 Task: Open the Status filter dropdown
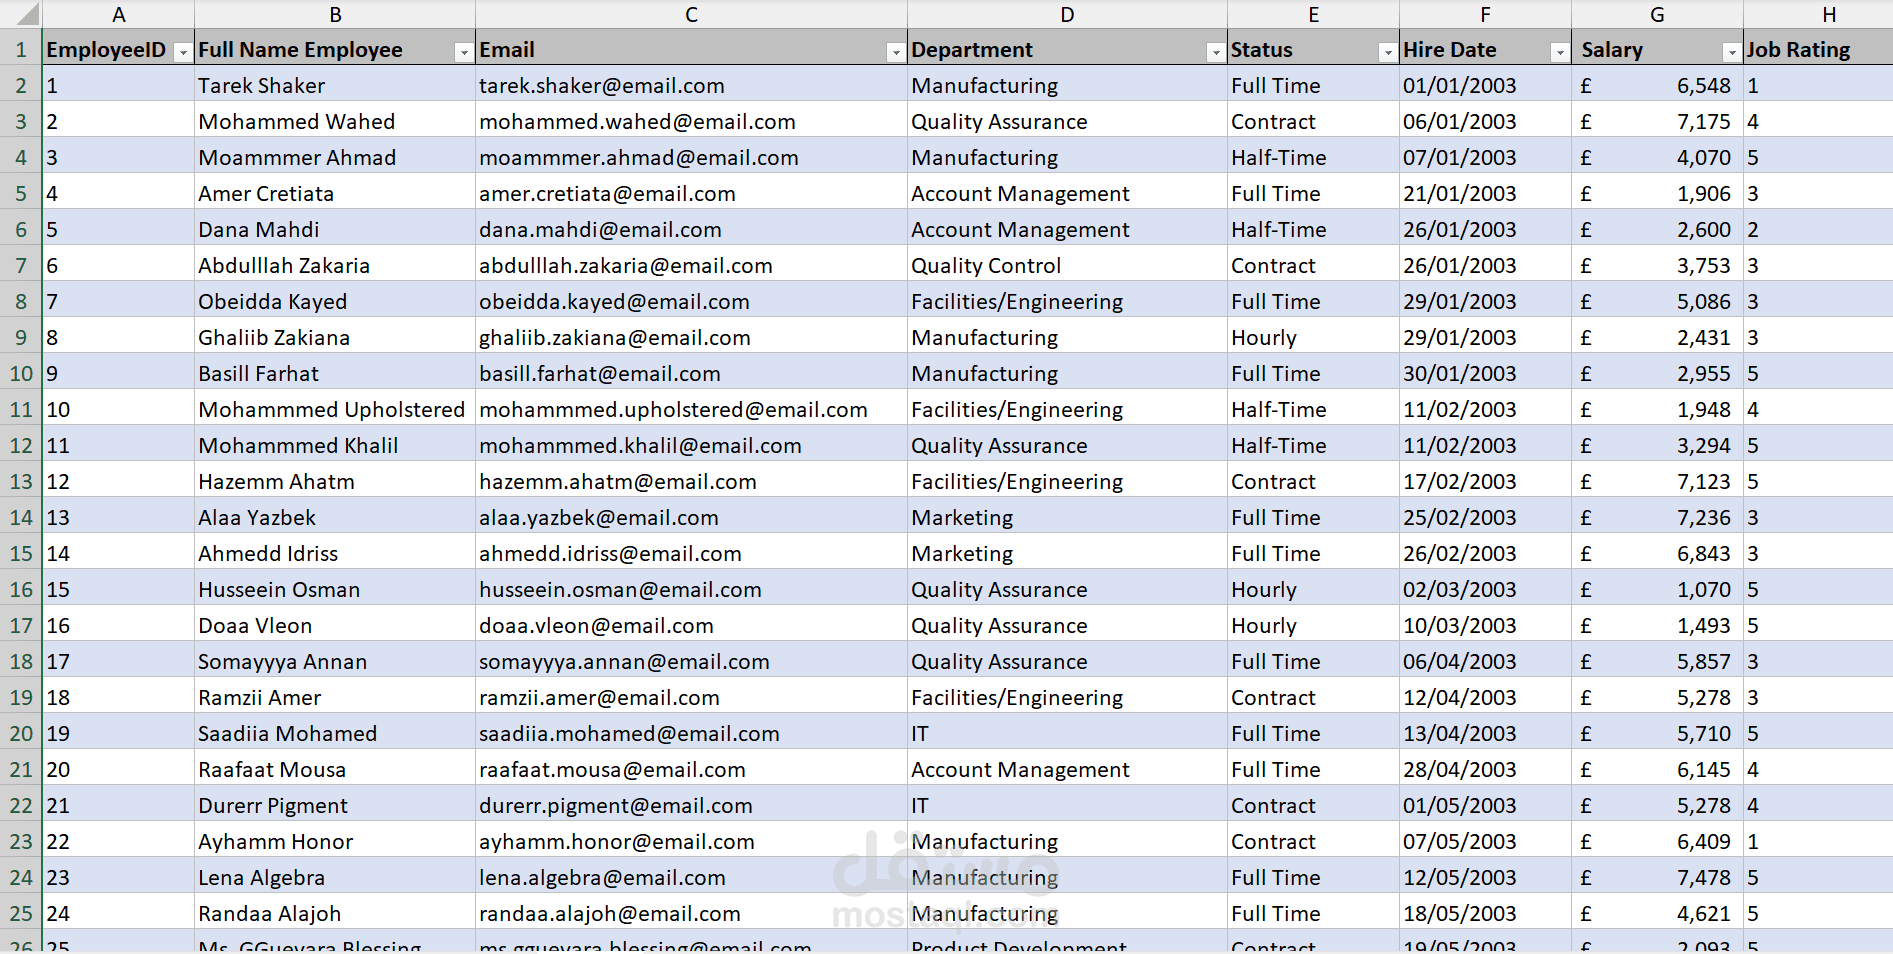coord(1387,53)
